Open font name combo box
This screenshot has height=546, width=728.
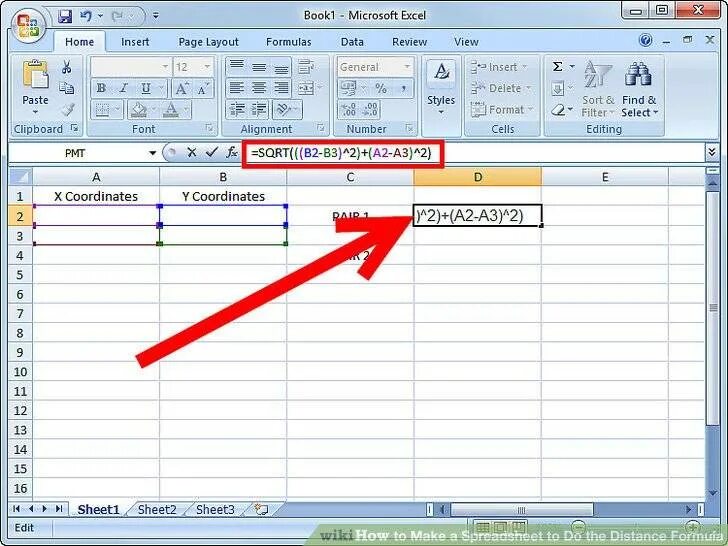(x=130, y=67)
